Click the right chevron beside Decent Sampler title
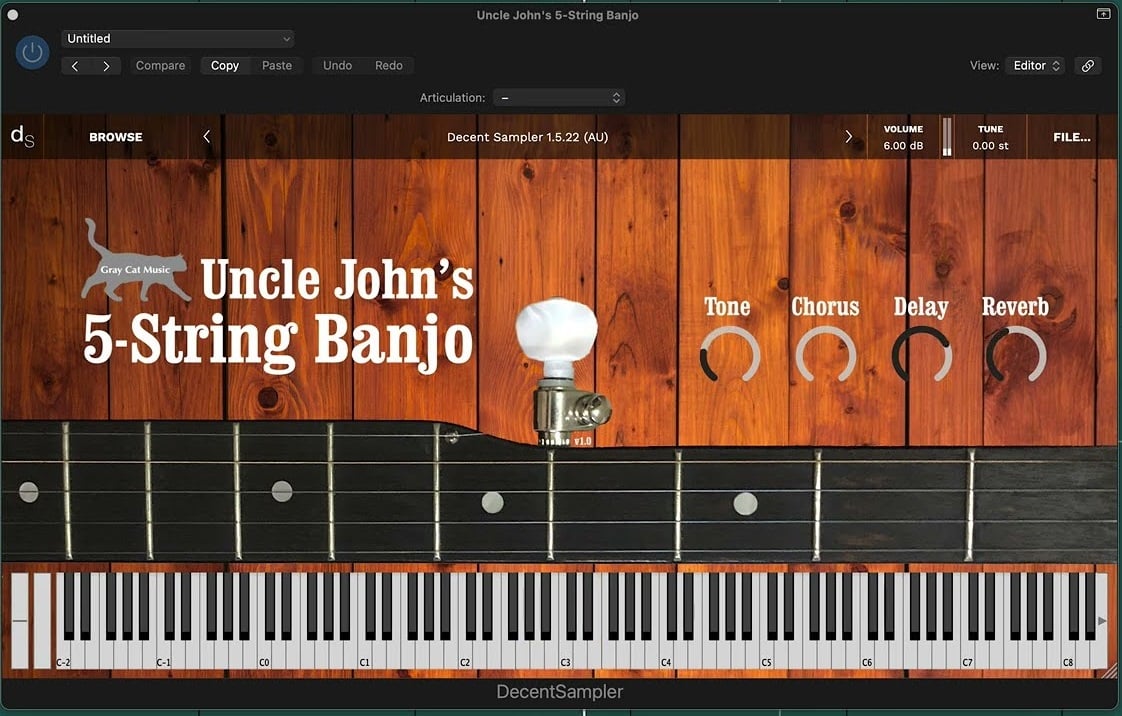1122x716 pixels. 849,136
